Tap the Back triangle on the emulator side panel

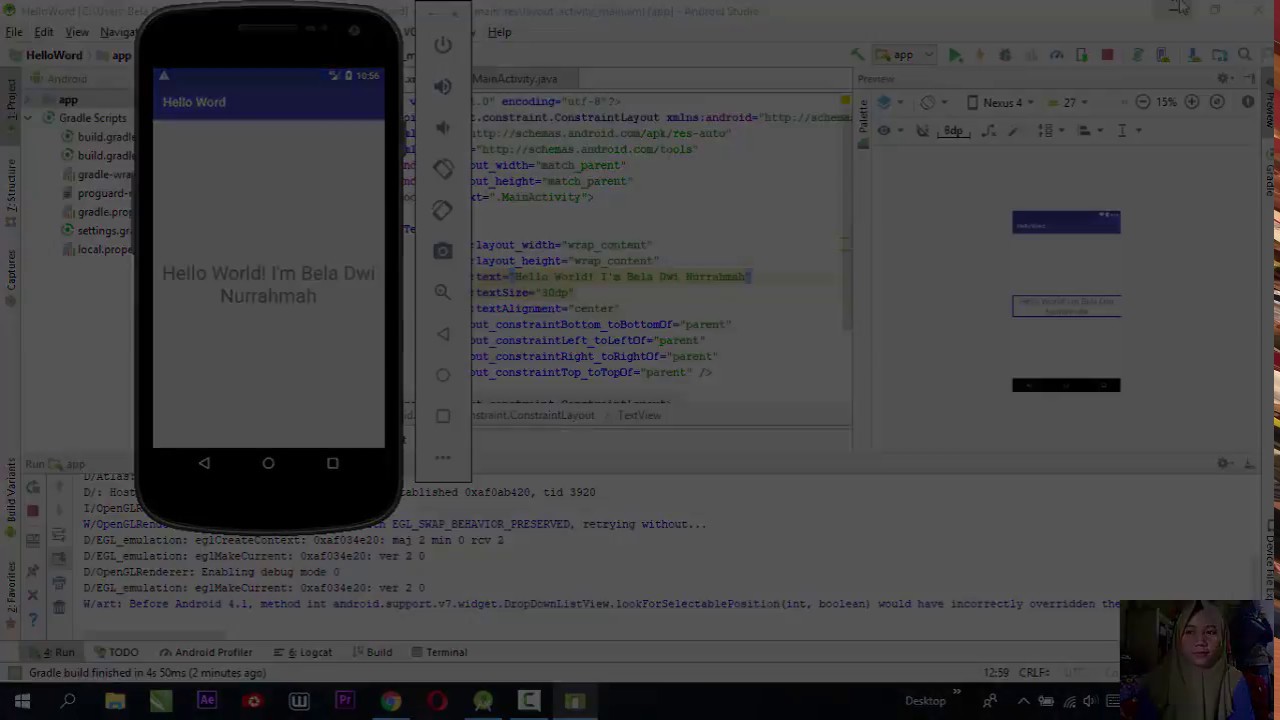tap(443, 334)
